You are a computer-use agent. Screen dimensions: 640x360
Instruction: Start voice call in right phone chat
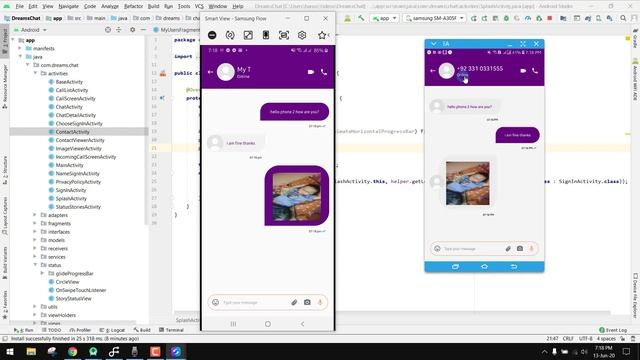tap(535, 71)
